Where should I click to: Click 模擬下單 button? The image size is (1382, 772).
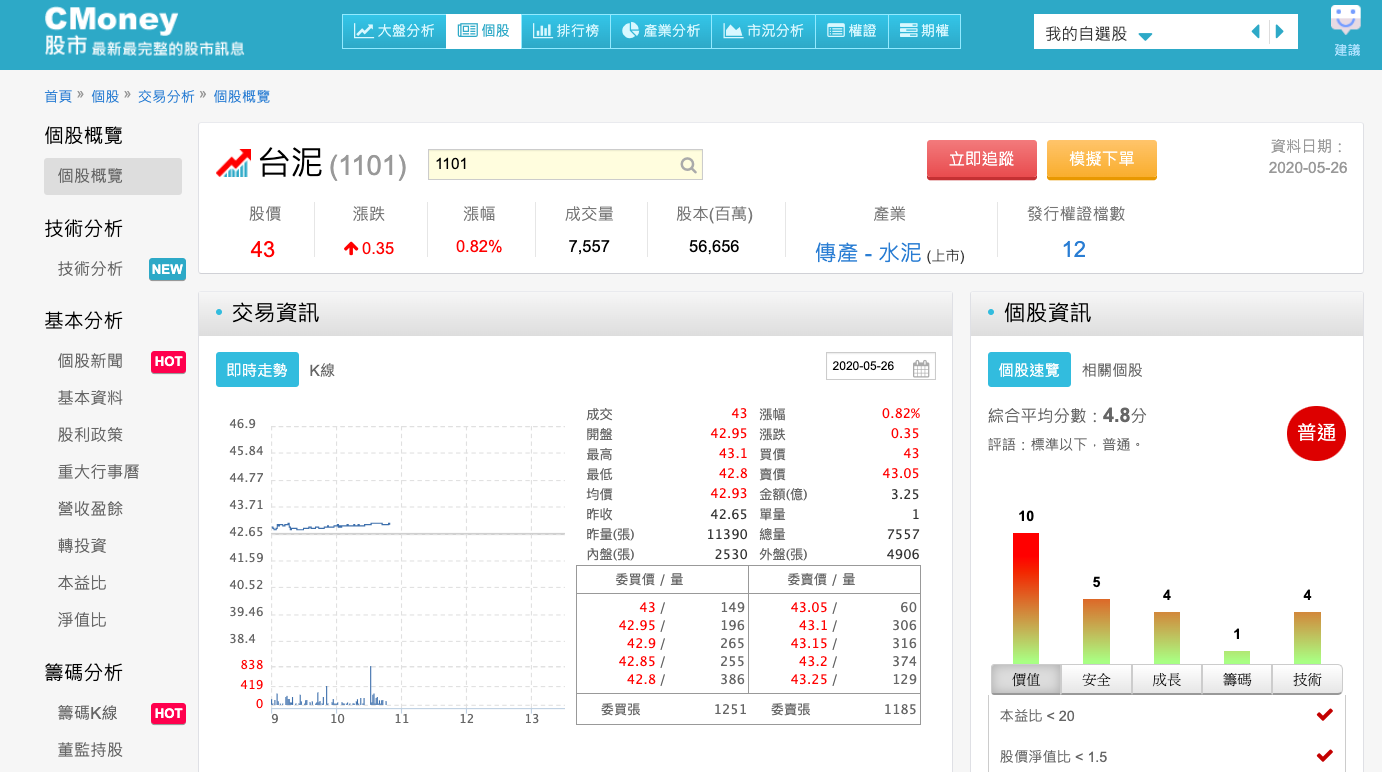pyautogui.click(x=1102, y=160)
